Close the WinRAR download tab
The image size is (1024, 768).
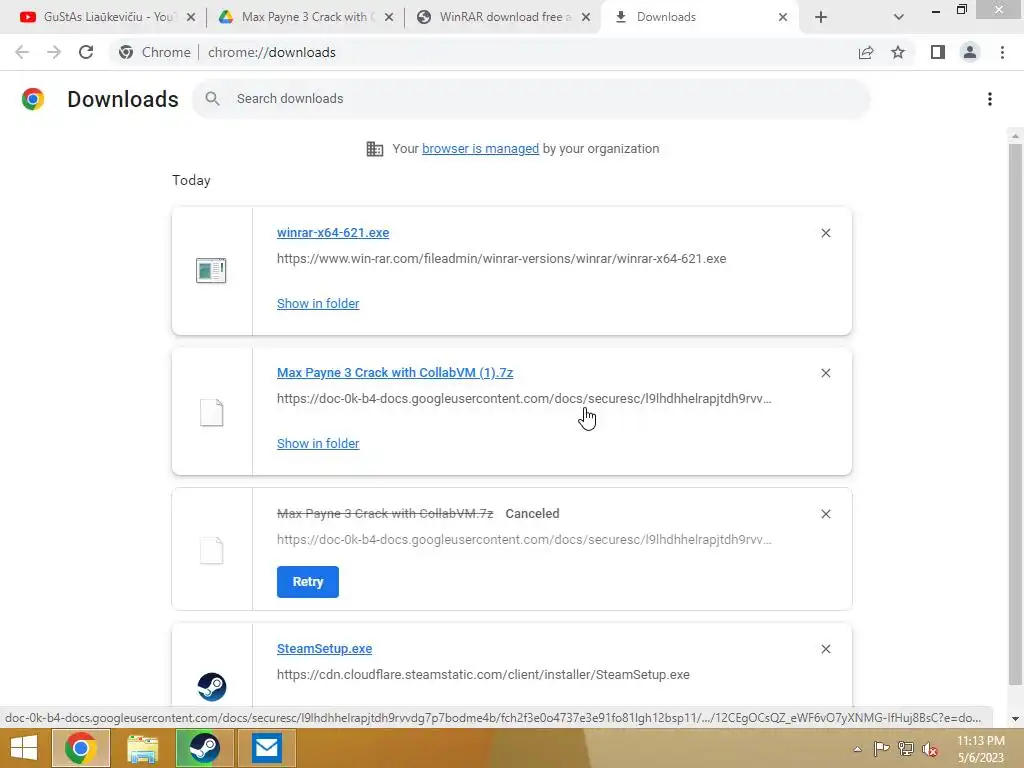tap(586, 17)
